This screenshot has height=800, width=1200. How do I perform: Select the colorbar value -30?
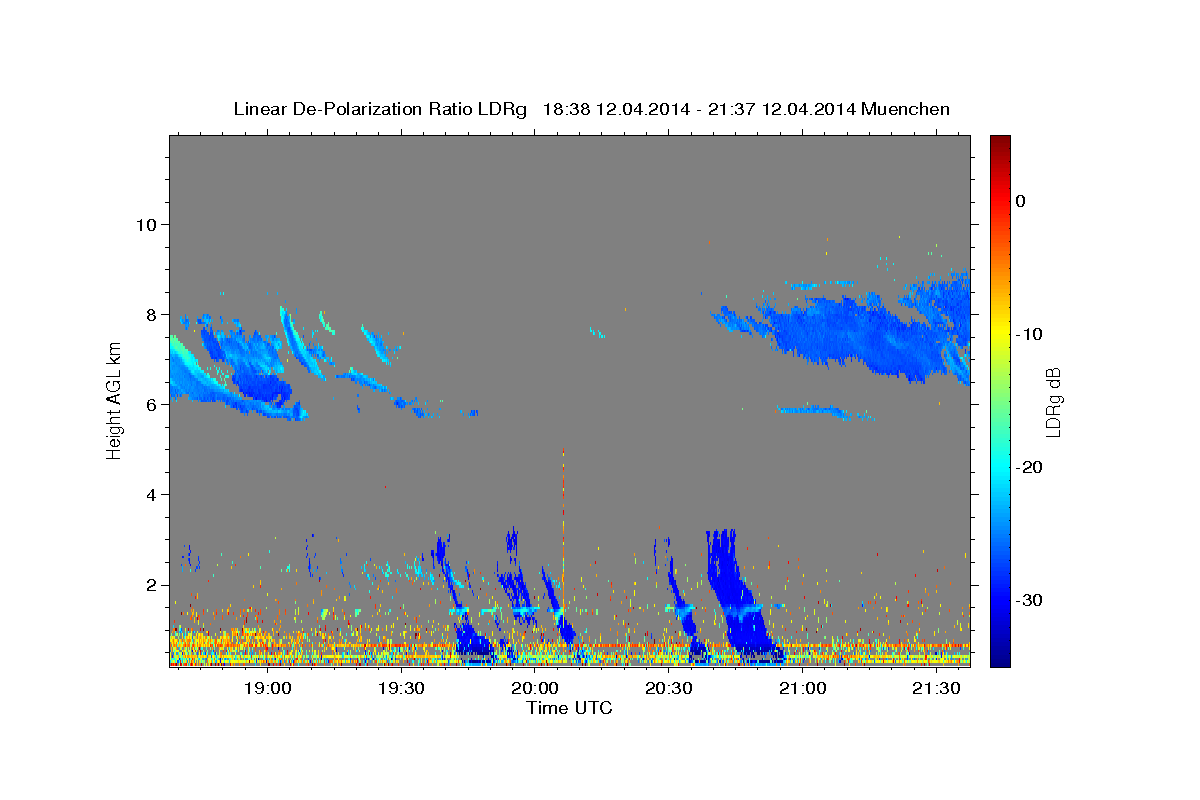click(1030, 600)
